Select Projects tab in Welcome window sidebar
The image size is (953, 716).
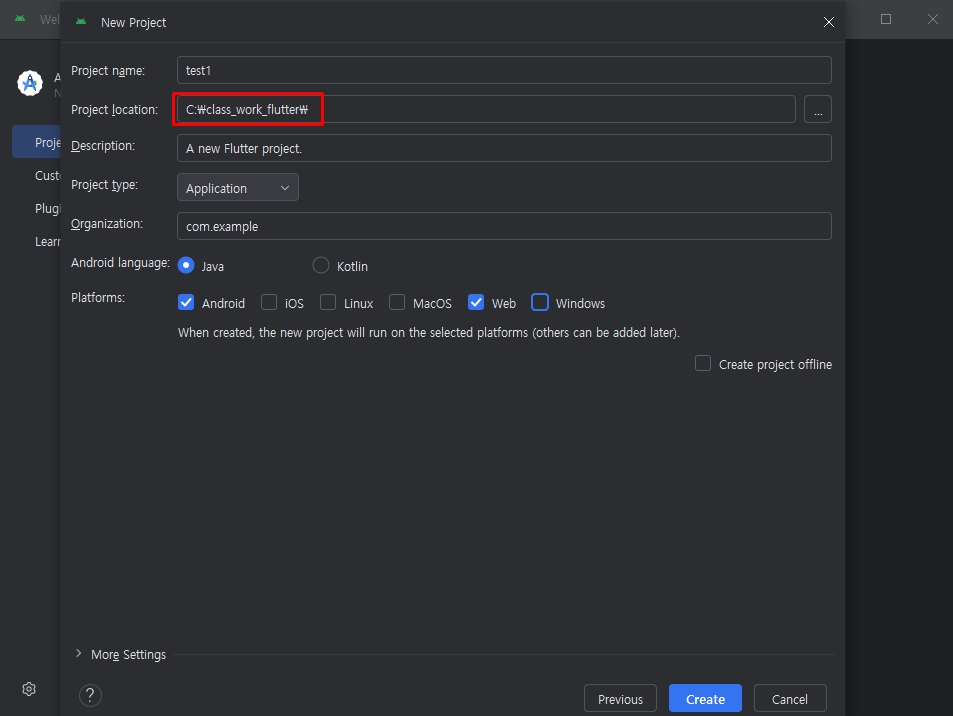coord(36,142)
